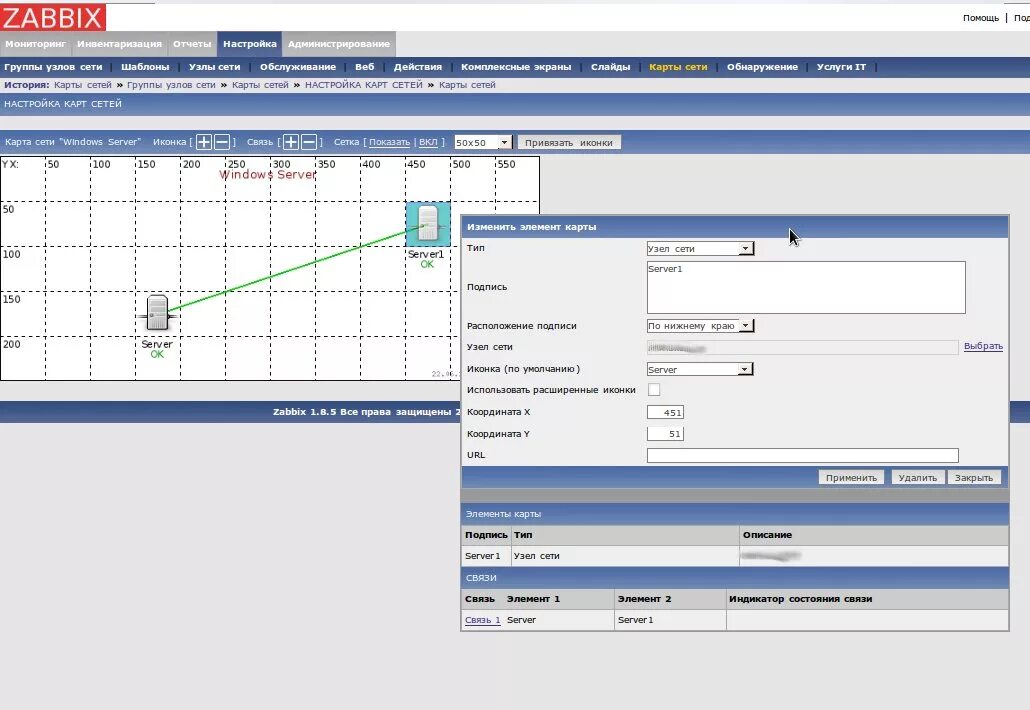Go to Обслуживание submenu
Viewport: 1030px width, 710px height.
pyautogui.click(x=298, y=66)
